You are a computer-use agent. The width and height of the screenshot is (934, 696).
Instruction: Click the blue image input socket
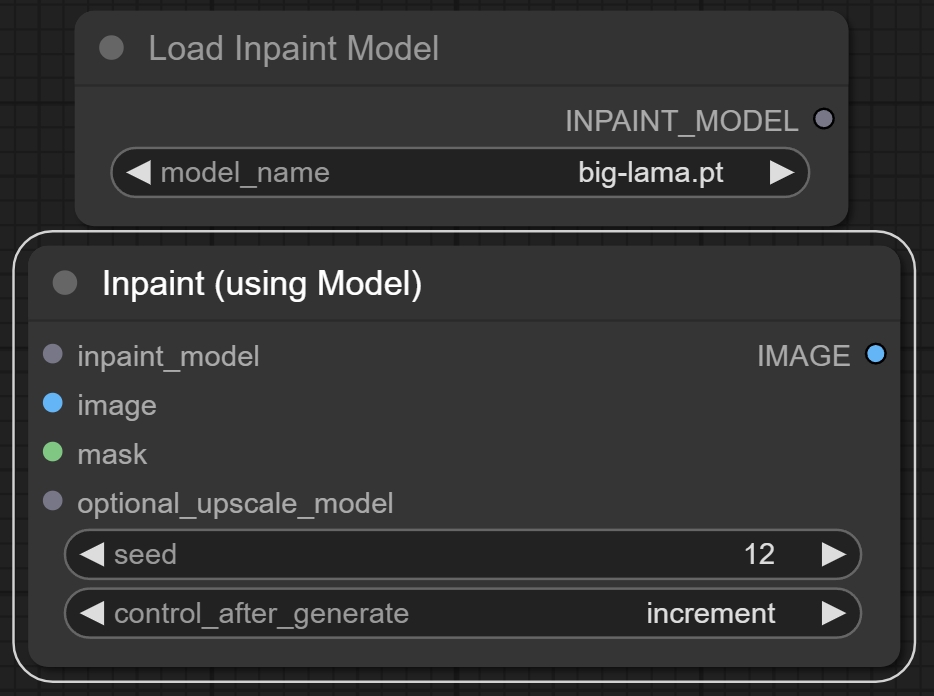[54, 404]
